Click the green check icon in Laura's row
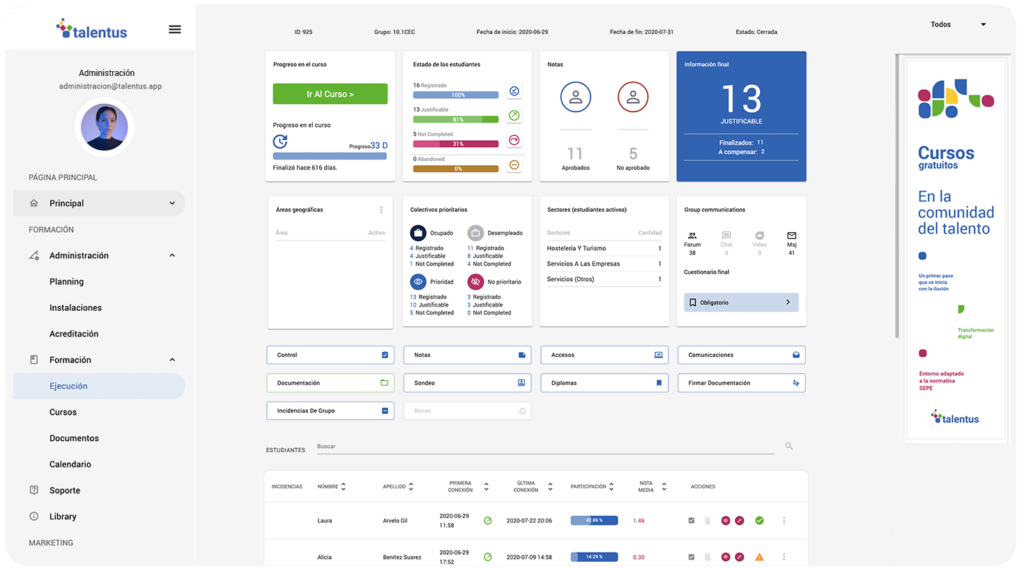 (x=760, y=521)
